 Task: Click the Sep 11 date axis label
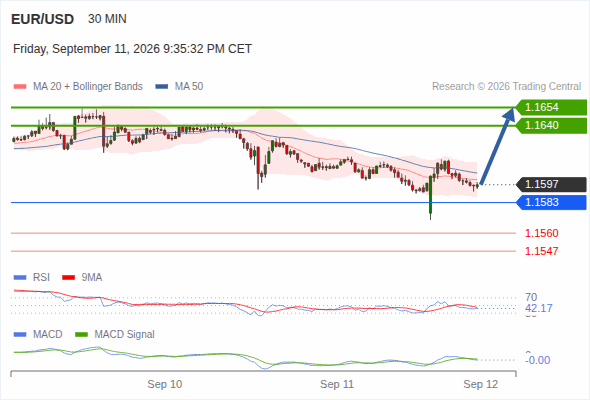tap(337, 384)
